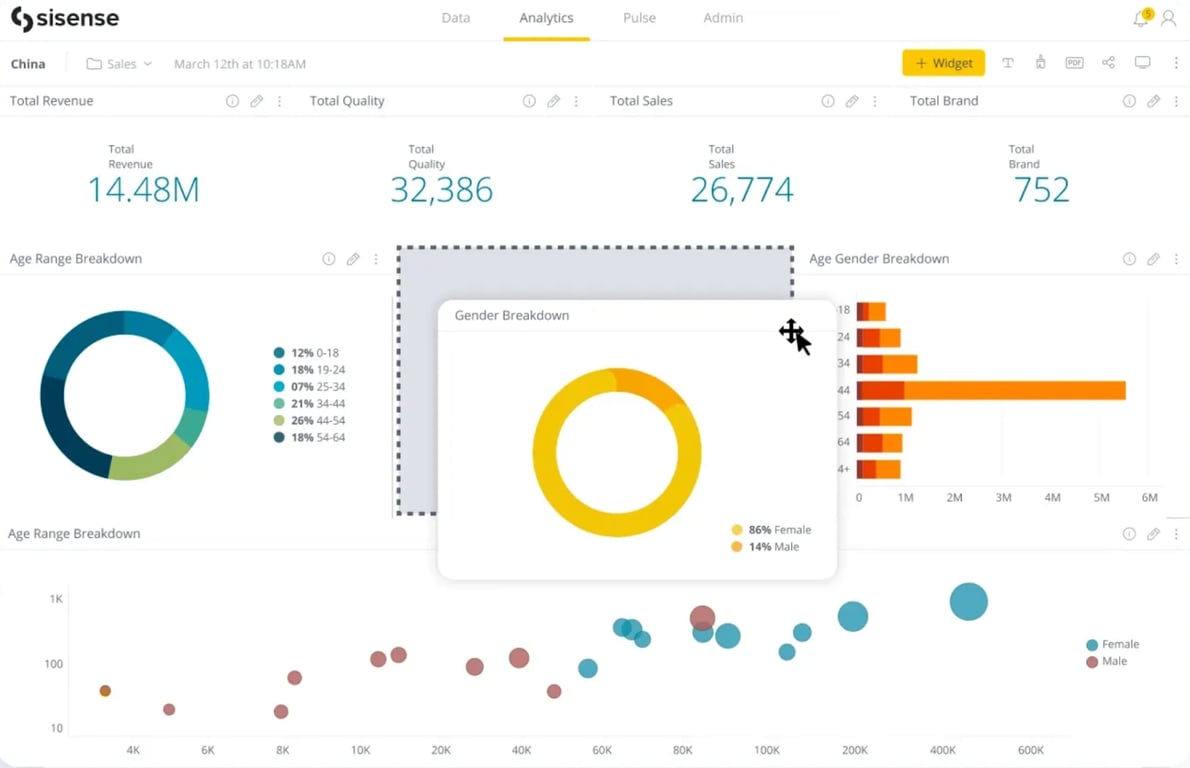Click the add Widget button
This screenshot has height=768, width=1190.
tap(943, 63)
